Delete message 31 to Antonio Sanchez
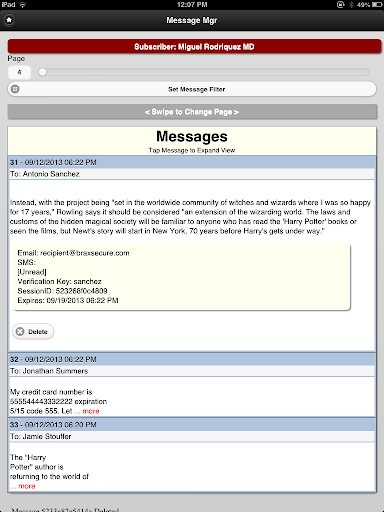 click(33, 331)
